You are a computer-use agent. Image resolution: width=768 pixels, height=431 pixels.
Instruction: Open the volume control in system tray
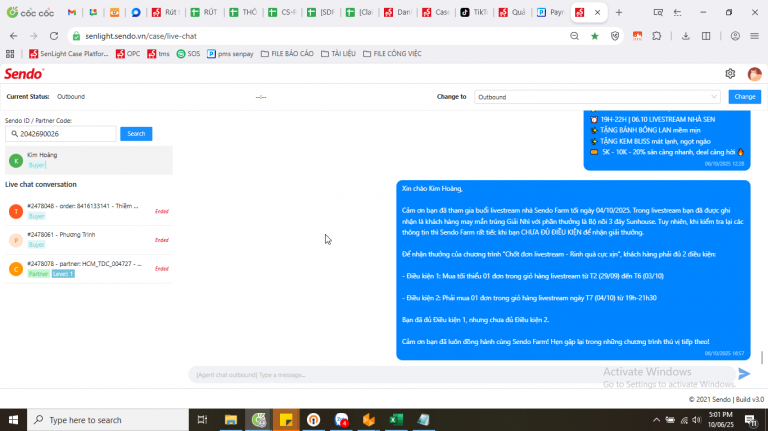coord(697,420)
